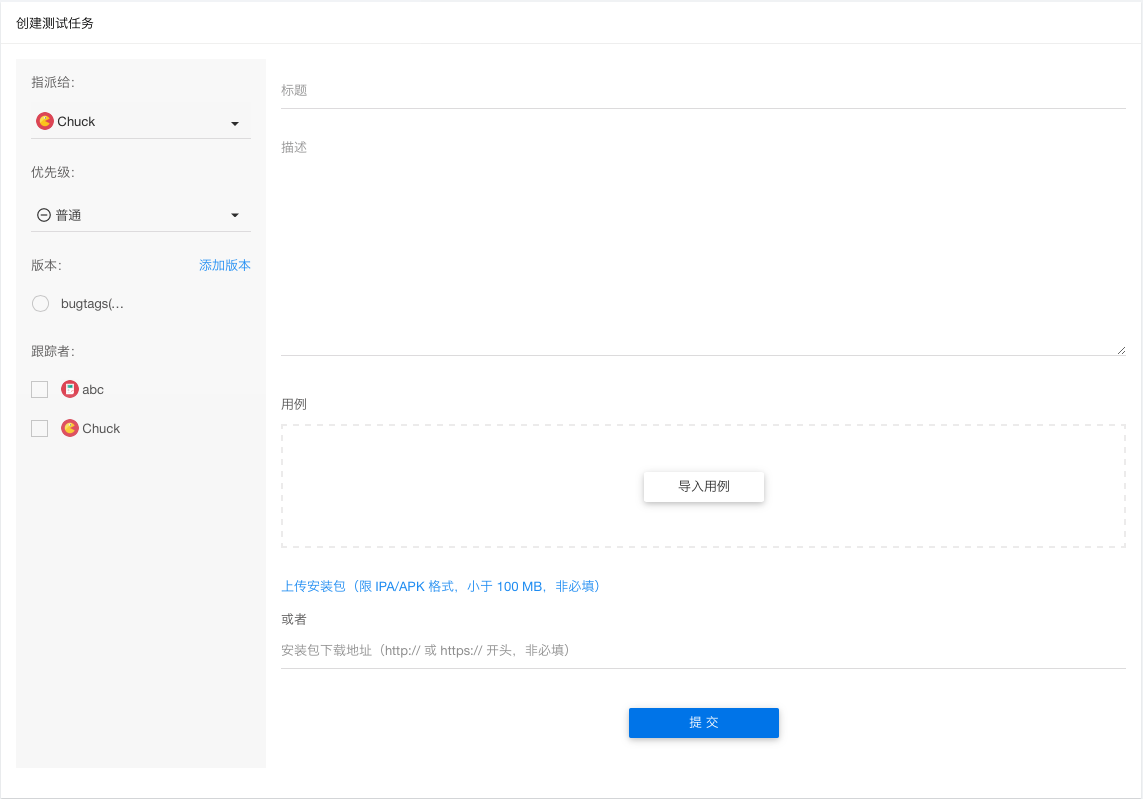This screenshot has height=799, width=1143.
Task: Click the 普通 priority value text
Action: [x=69, y=215]
